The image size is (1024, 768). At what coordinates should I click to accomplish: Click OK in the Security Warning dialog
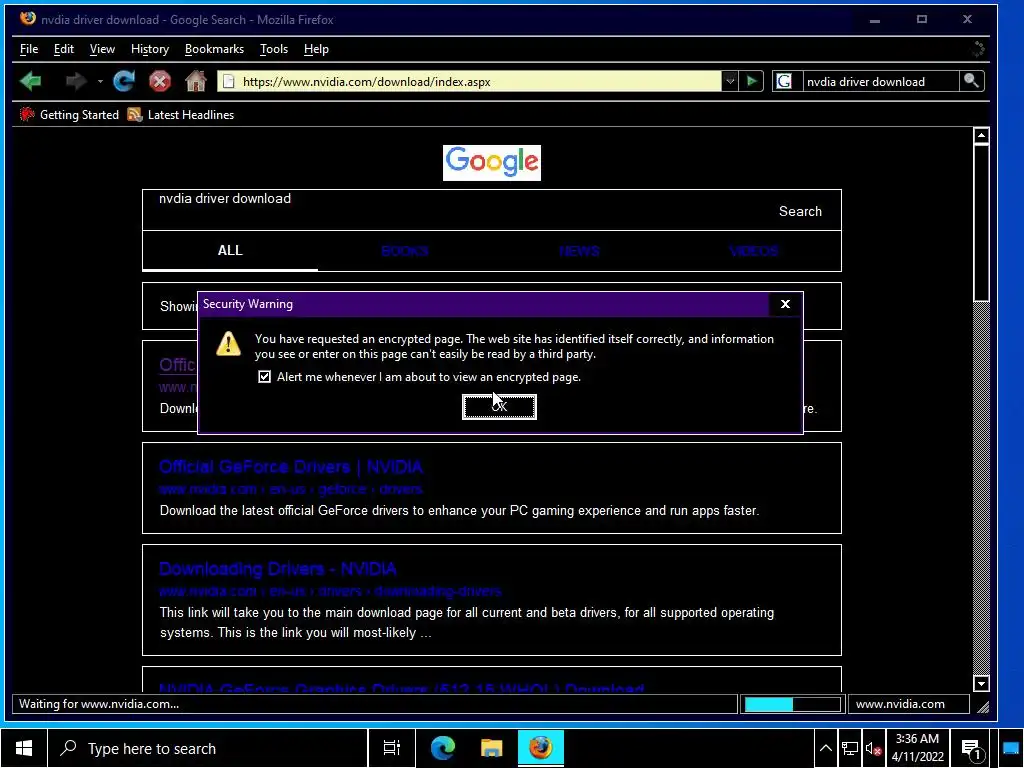(500, 406)
